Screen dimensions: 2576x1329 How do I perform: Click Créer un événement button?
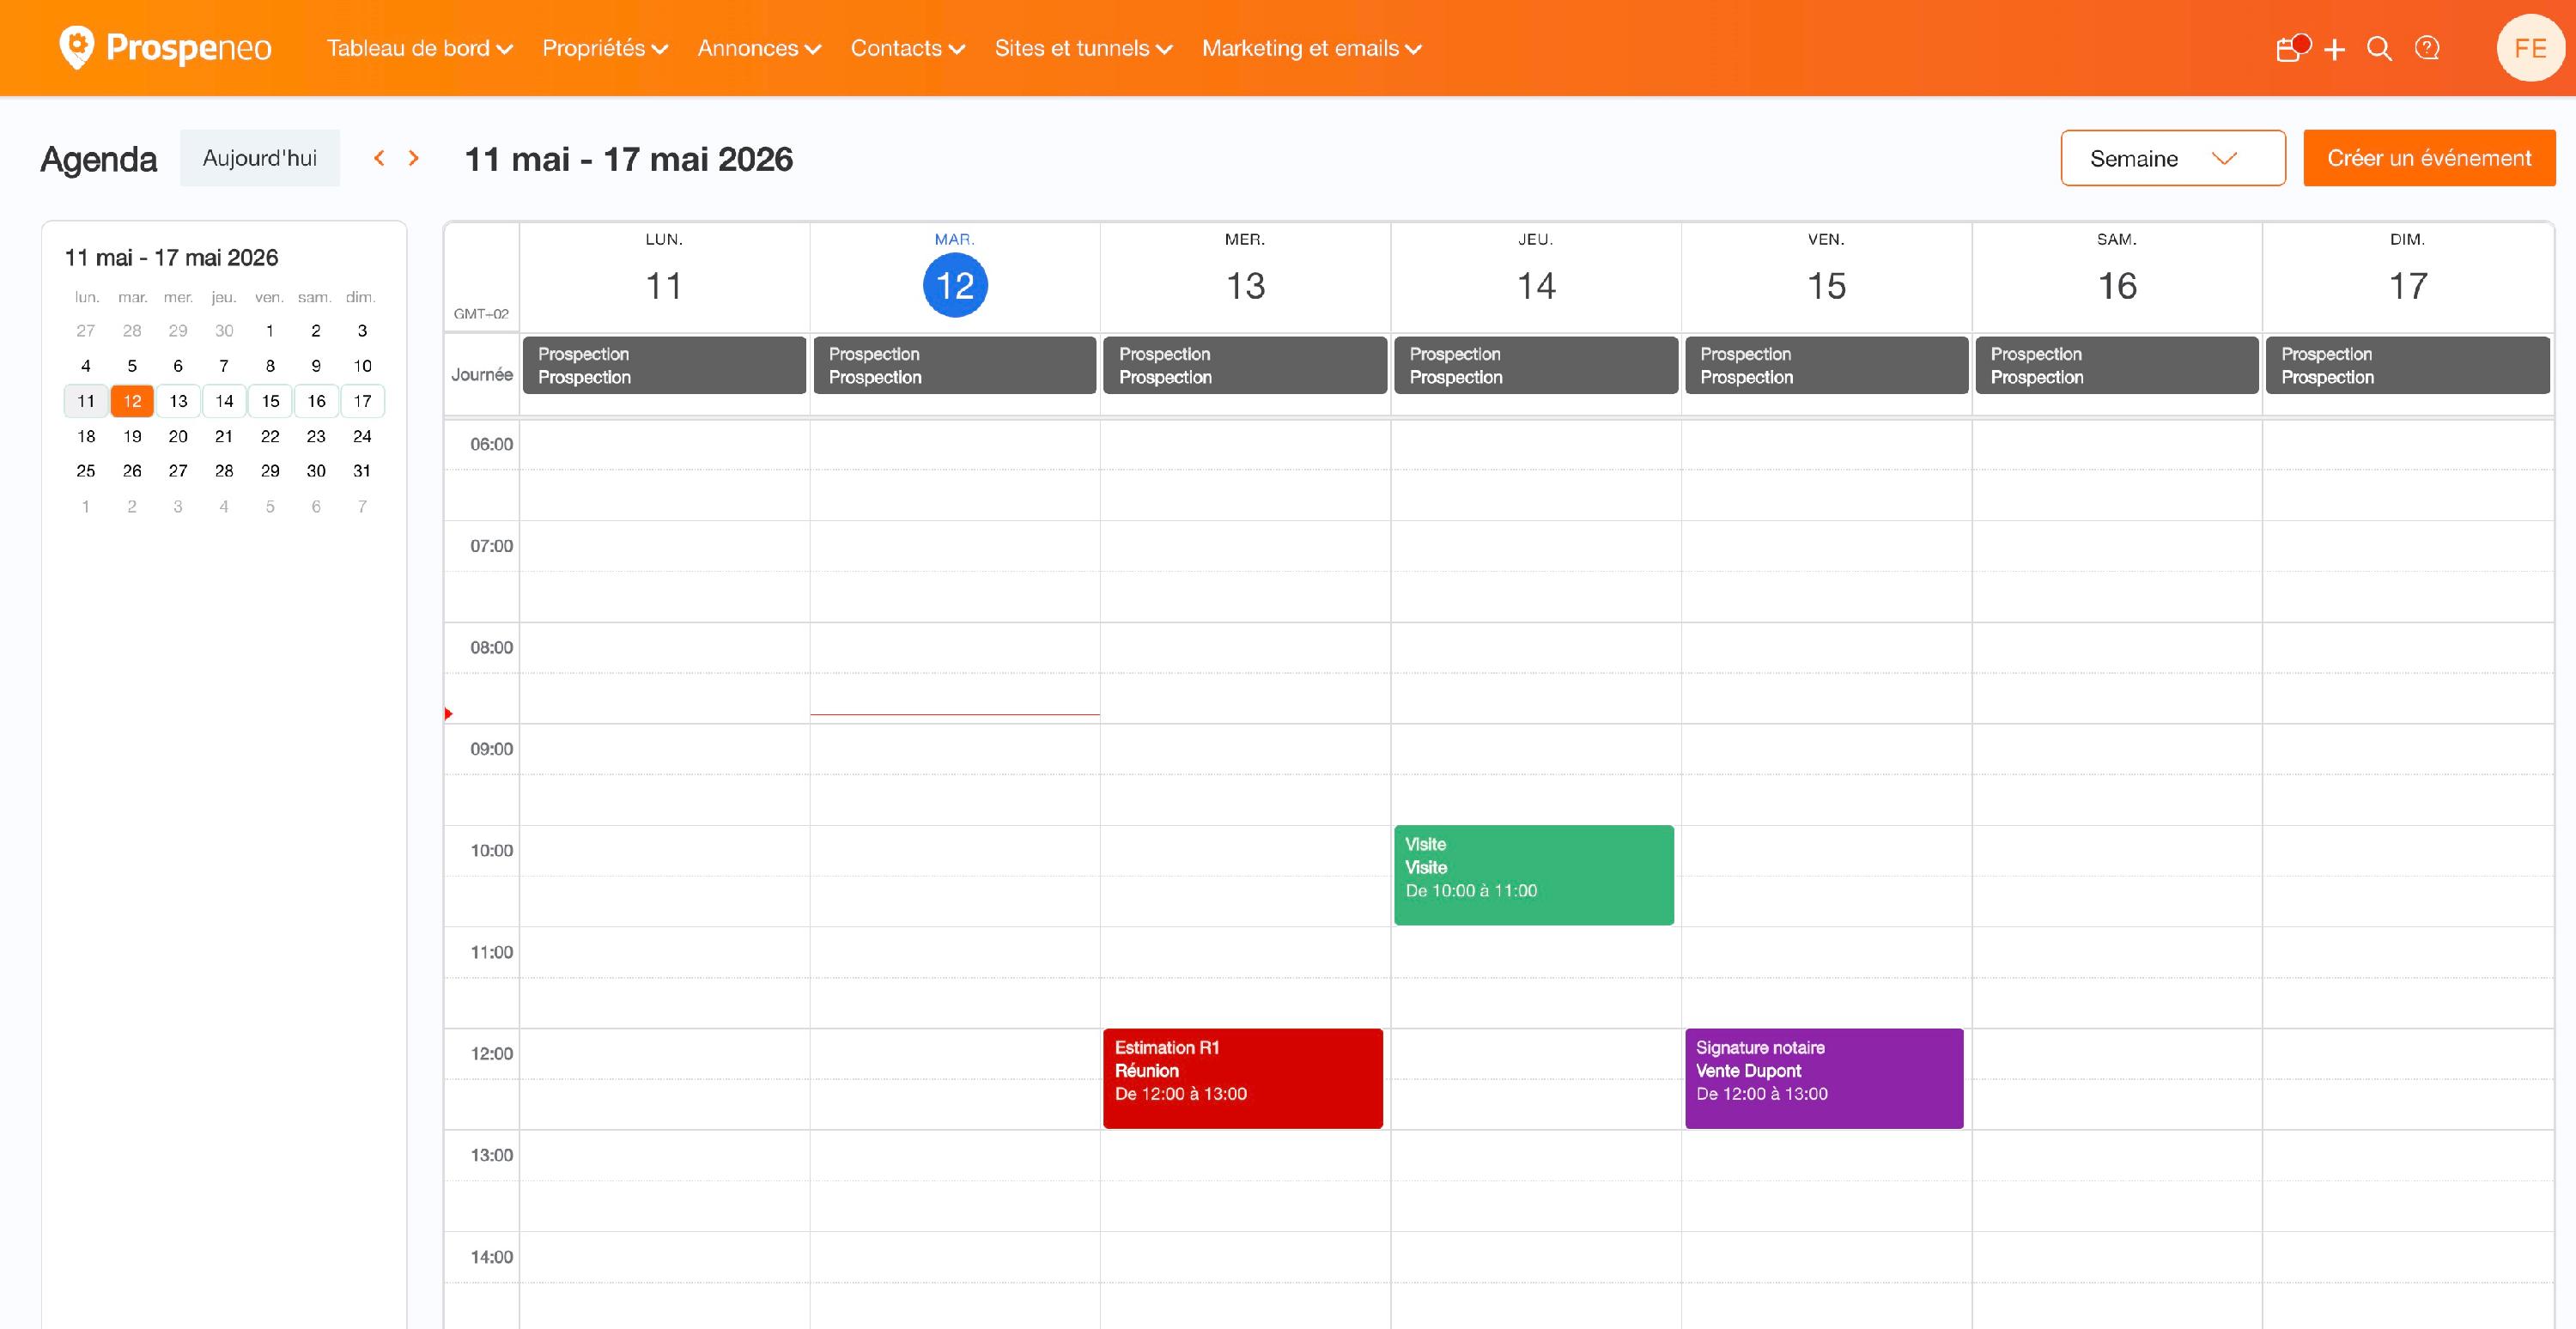(2429, 158)
